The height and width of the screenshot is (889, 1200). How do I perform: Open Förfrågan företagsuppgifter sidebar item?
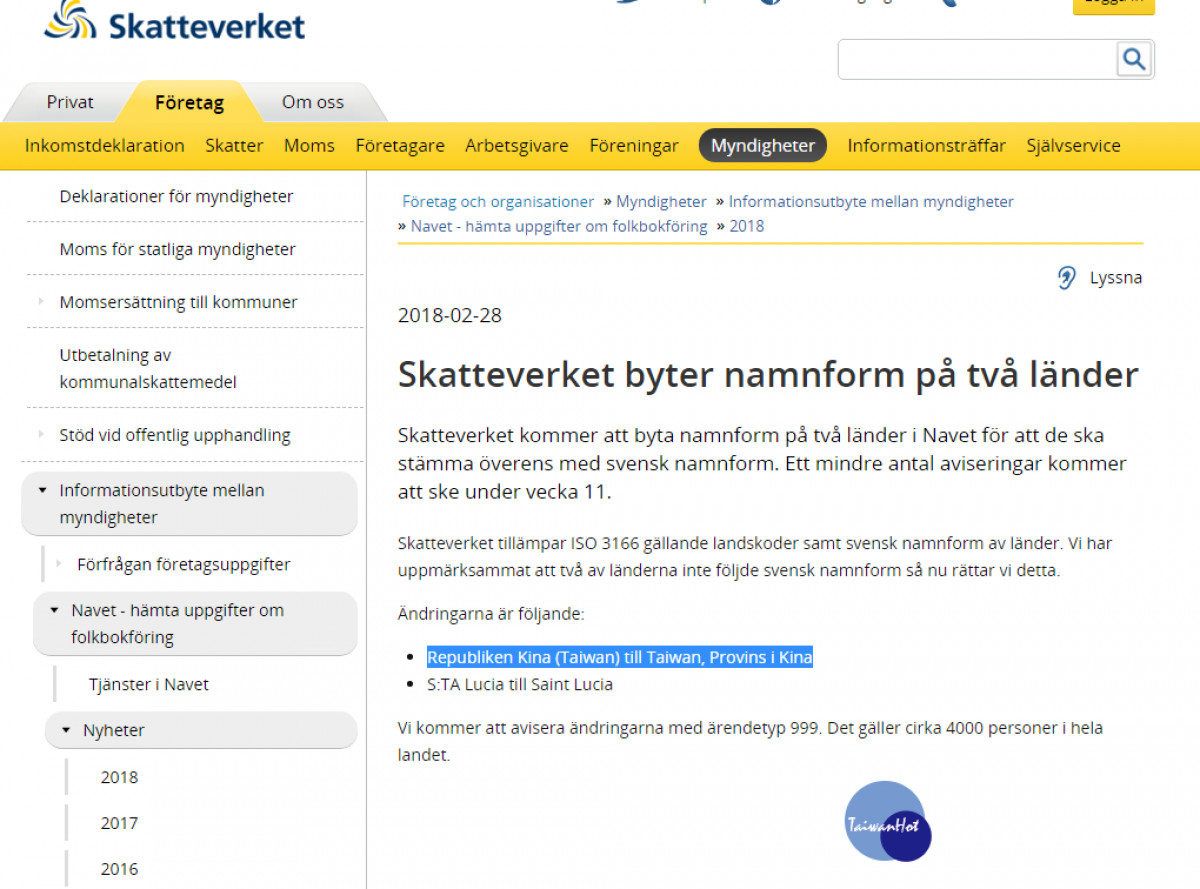[184, 565]
